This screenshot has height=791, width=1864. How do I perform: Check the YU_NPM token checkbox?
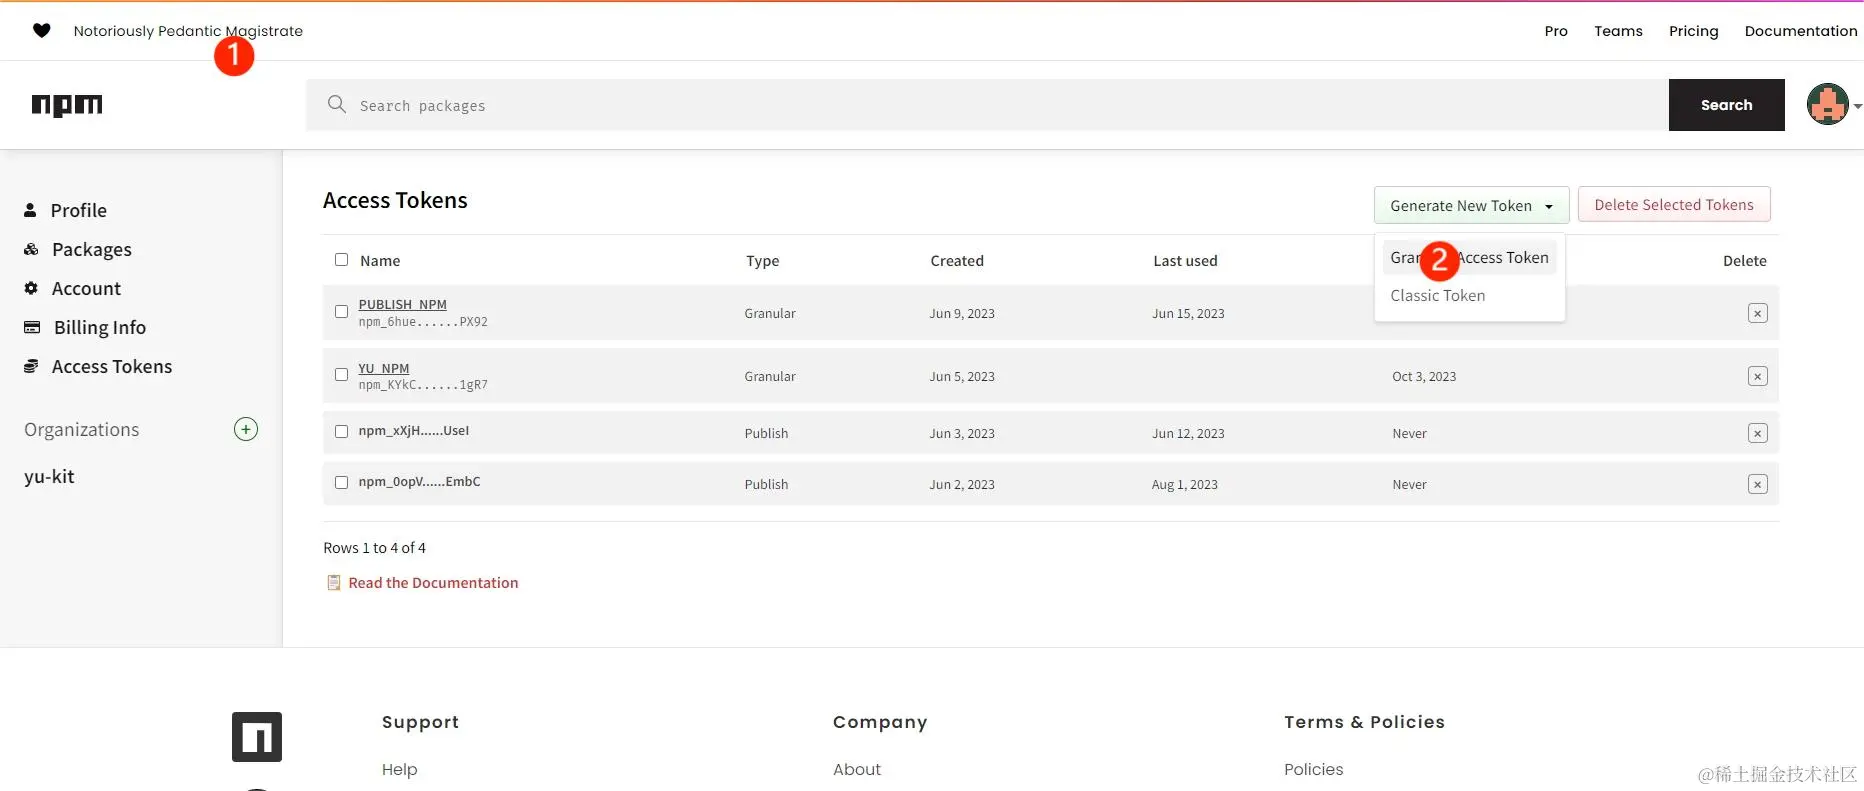point(341,375)
